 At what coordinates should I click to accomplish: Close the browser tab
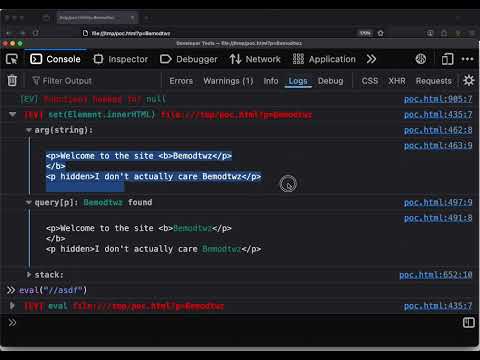132,18
